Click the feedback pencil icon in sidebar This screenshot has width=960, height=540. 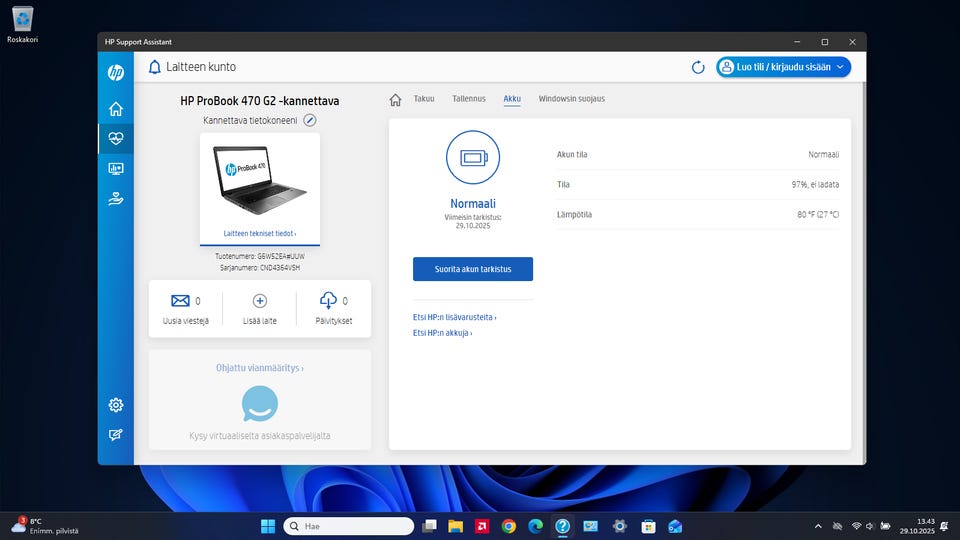116,435
